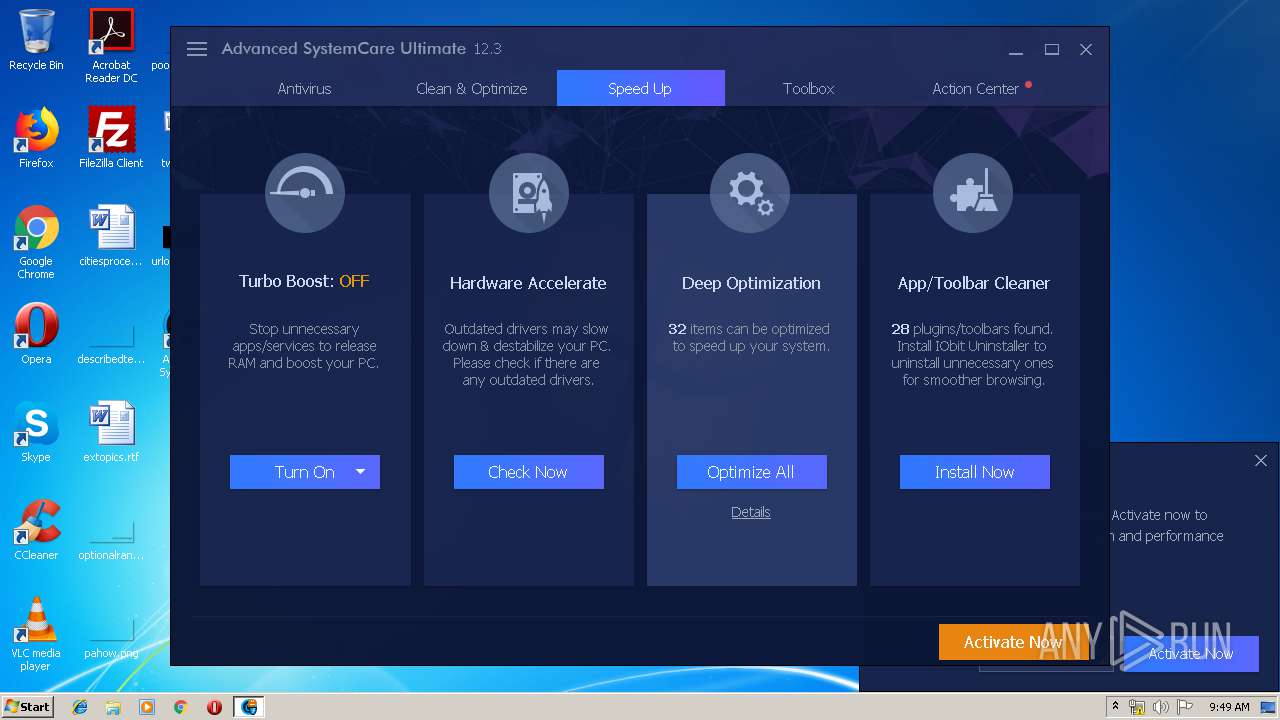Launch Opera from the taskbar
1280x720 pixels.
[214, 707]
